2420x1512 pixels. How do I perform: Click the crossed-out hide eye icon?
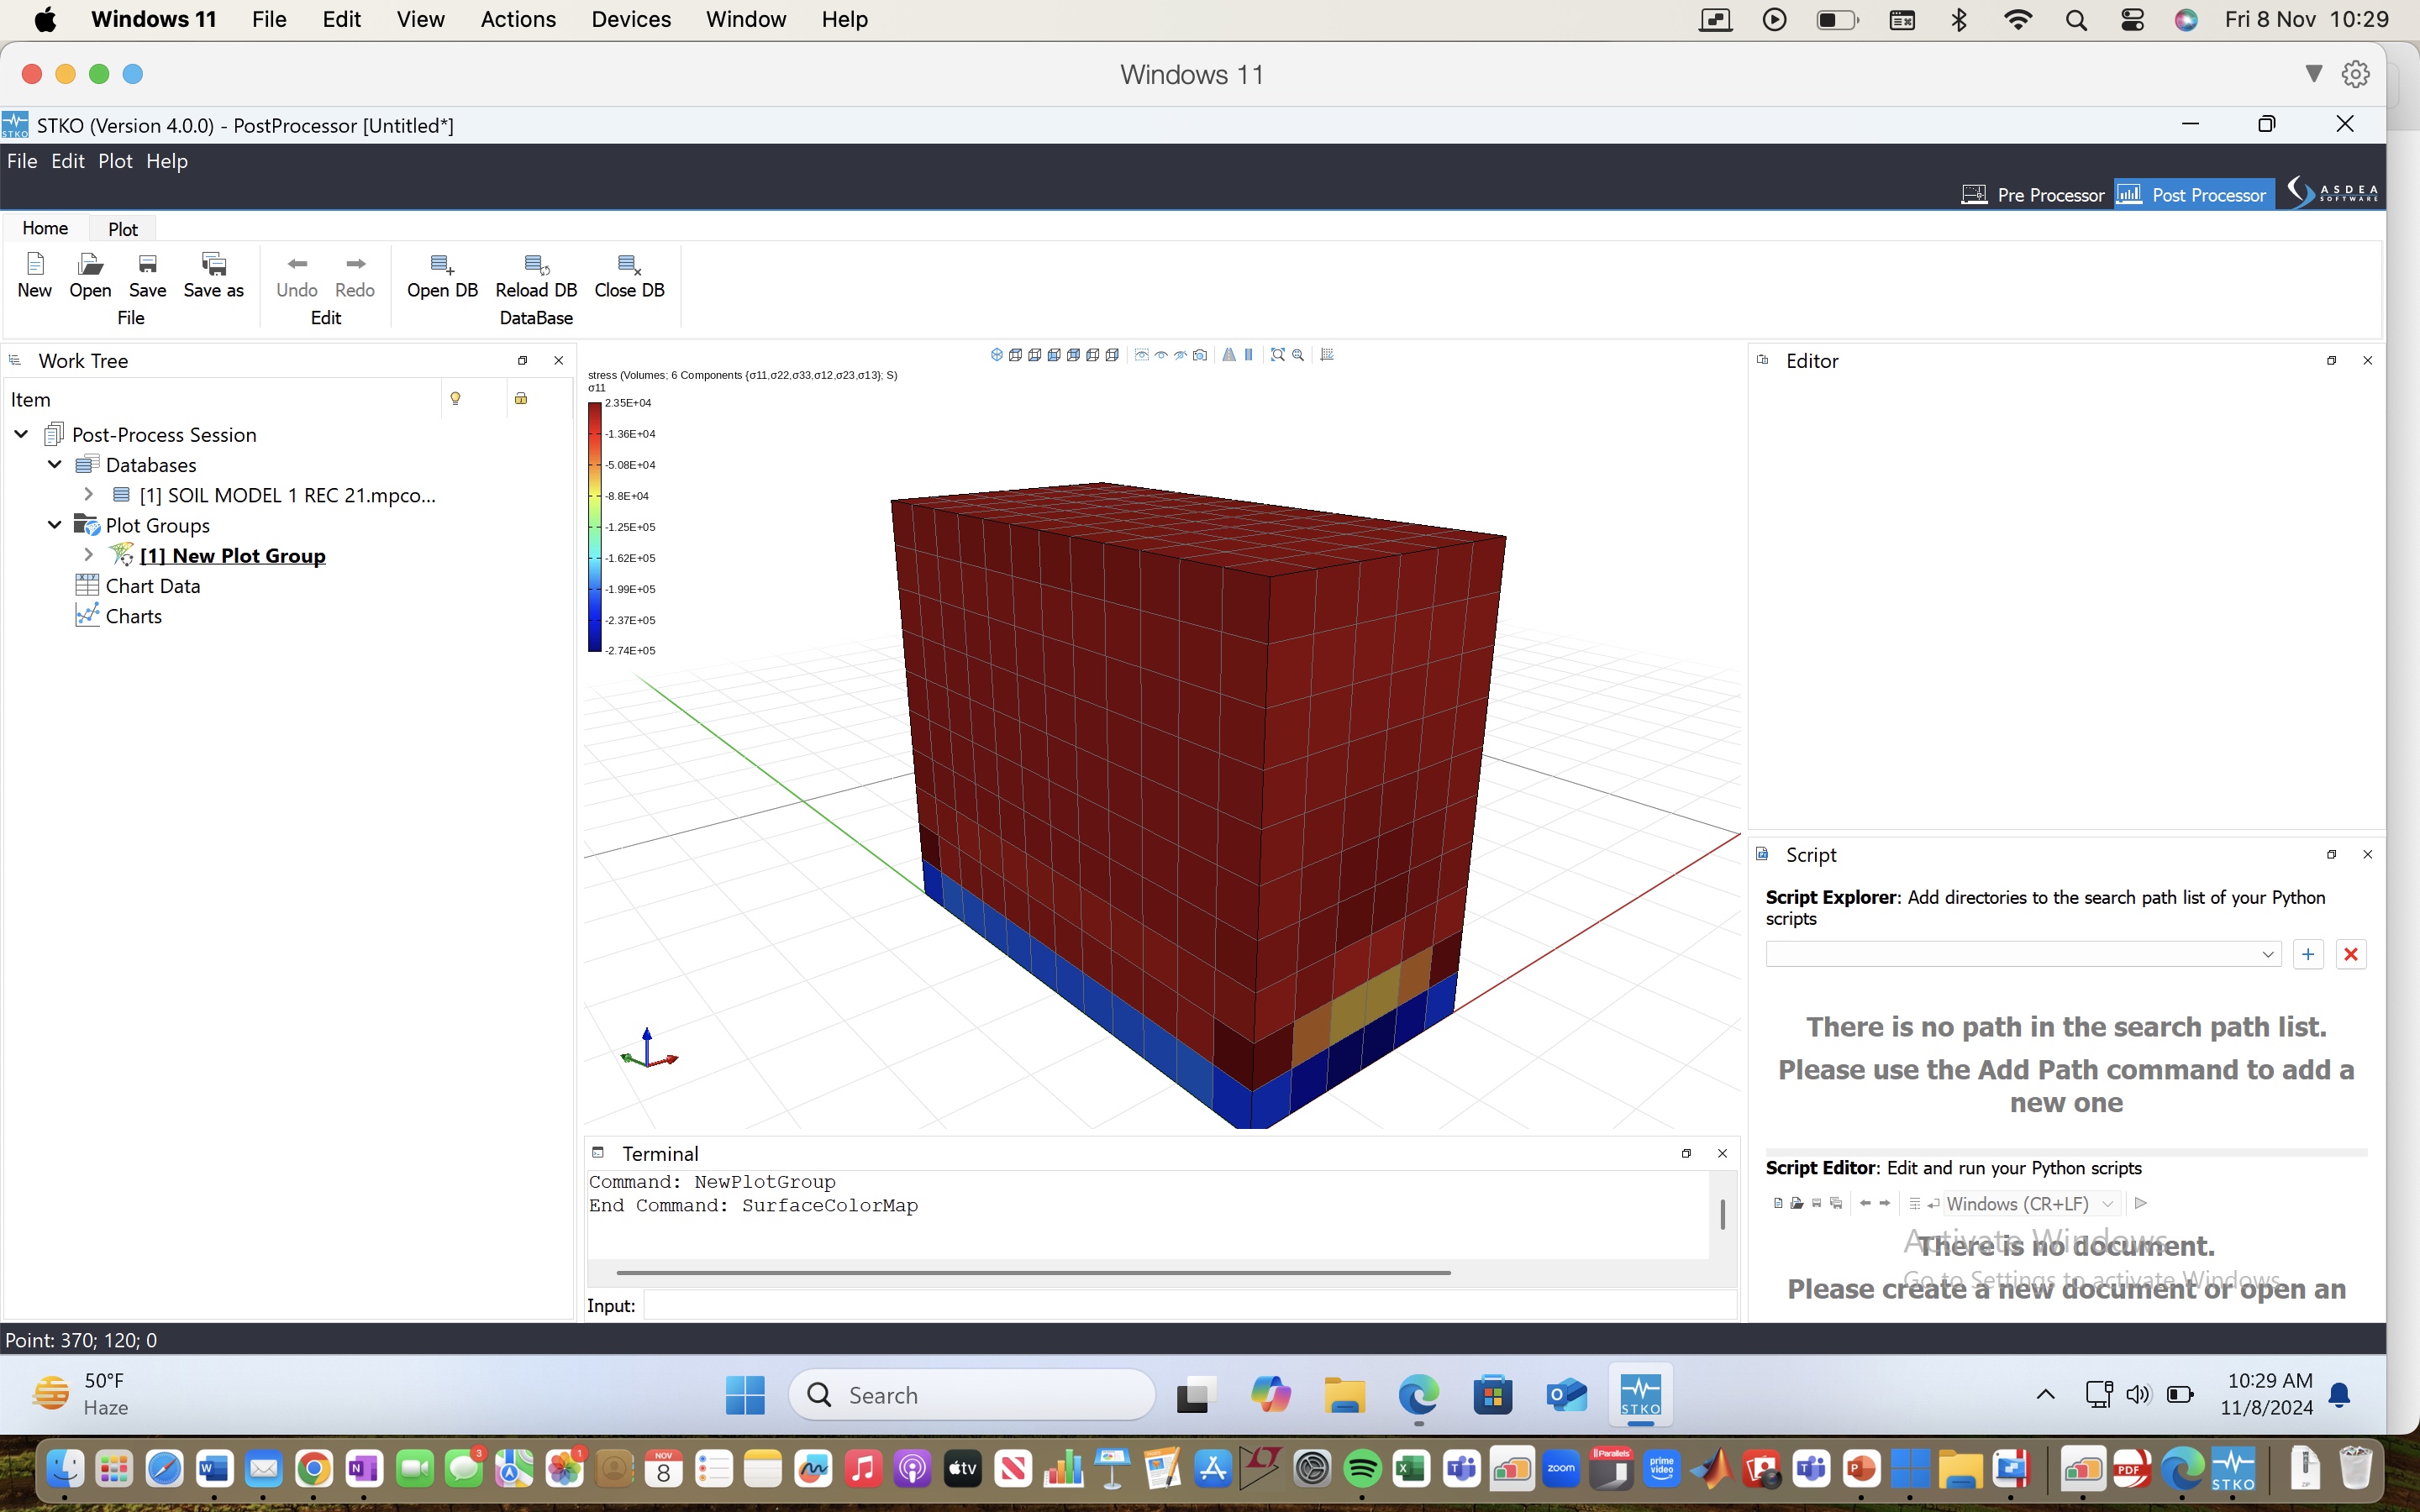[1180, 355]
